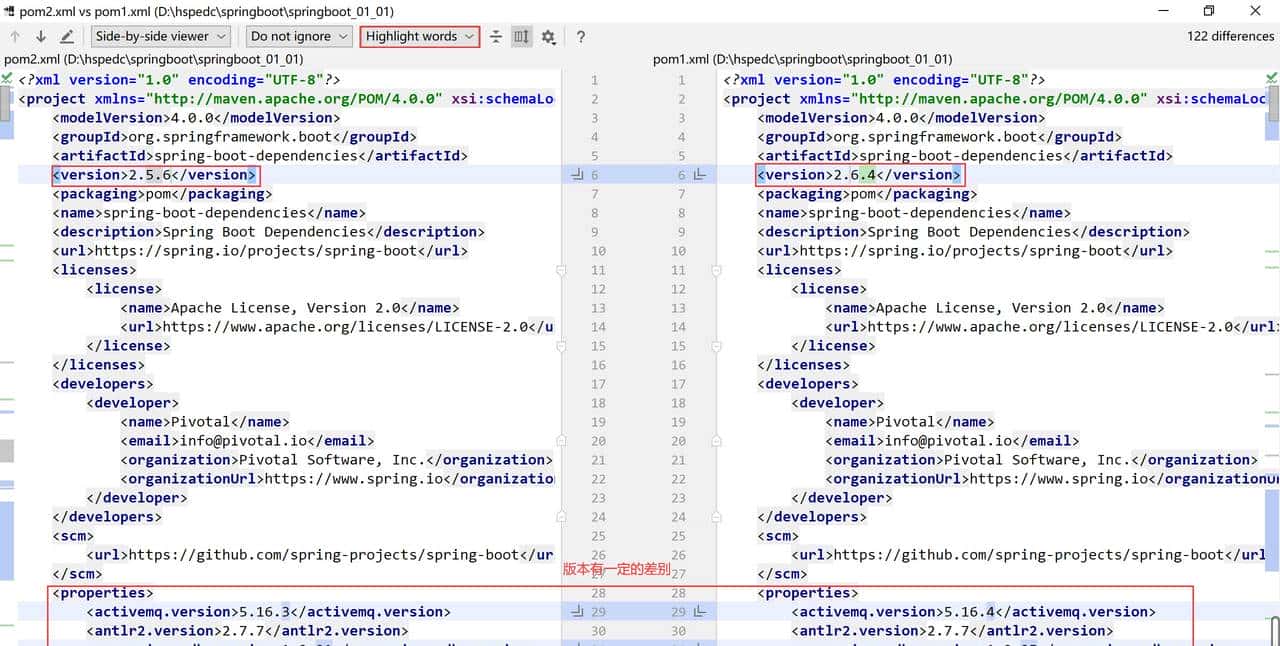This screenshot has width=1280, height=646.
Task: Toggle synchronize scrolling button
Action: (x=522, y=37)
